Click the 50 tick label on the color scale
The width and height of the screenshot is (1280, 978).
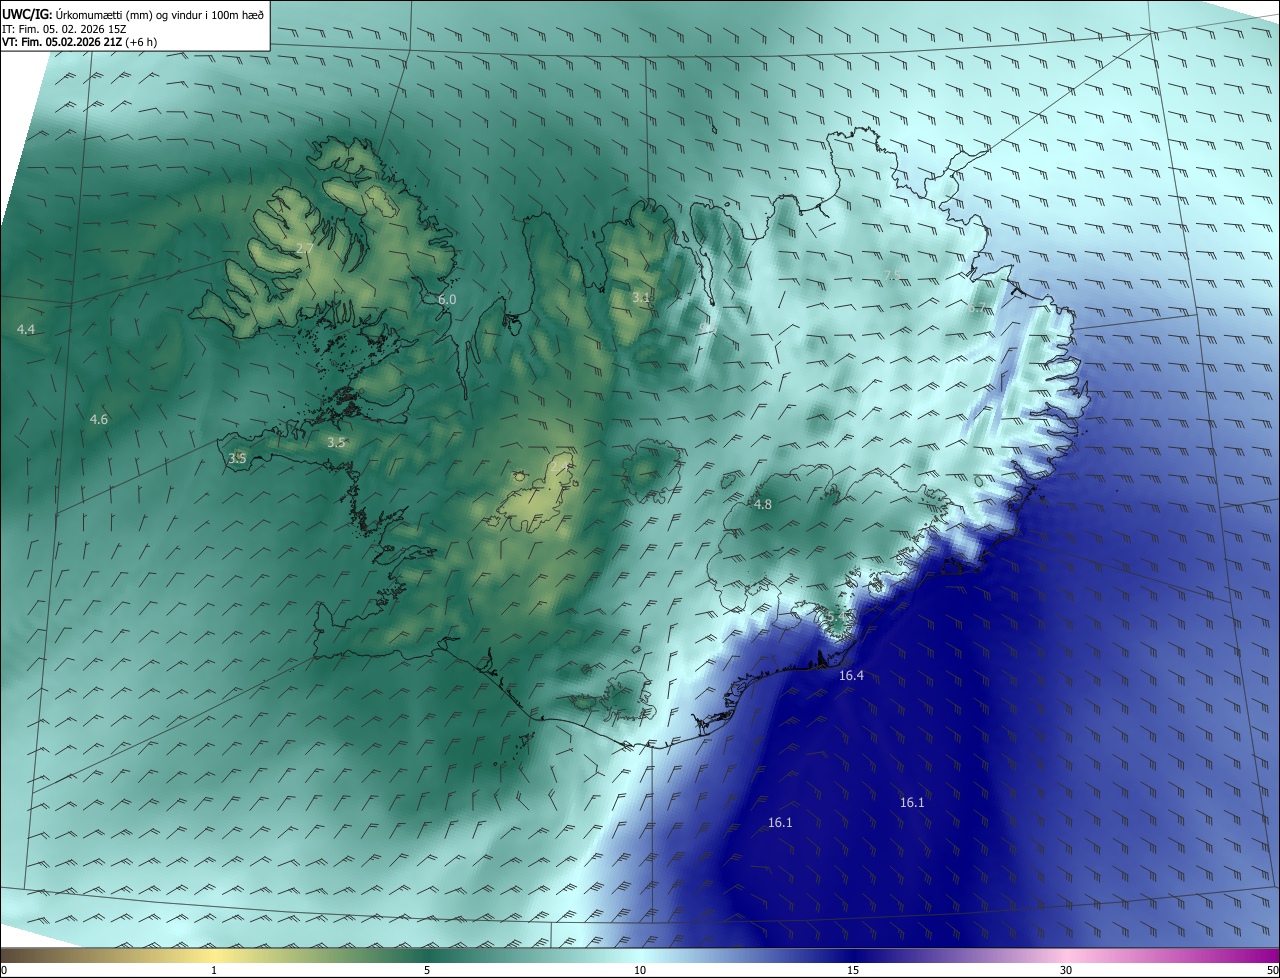[1272, 970]
